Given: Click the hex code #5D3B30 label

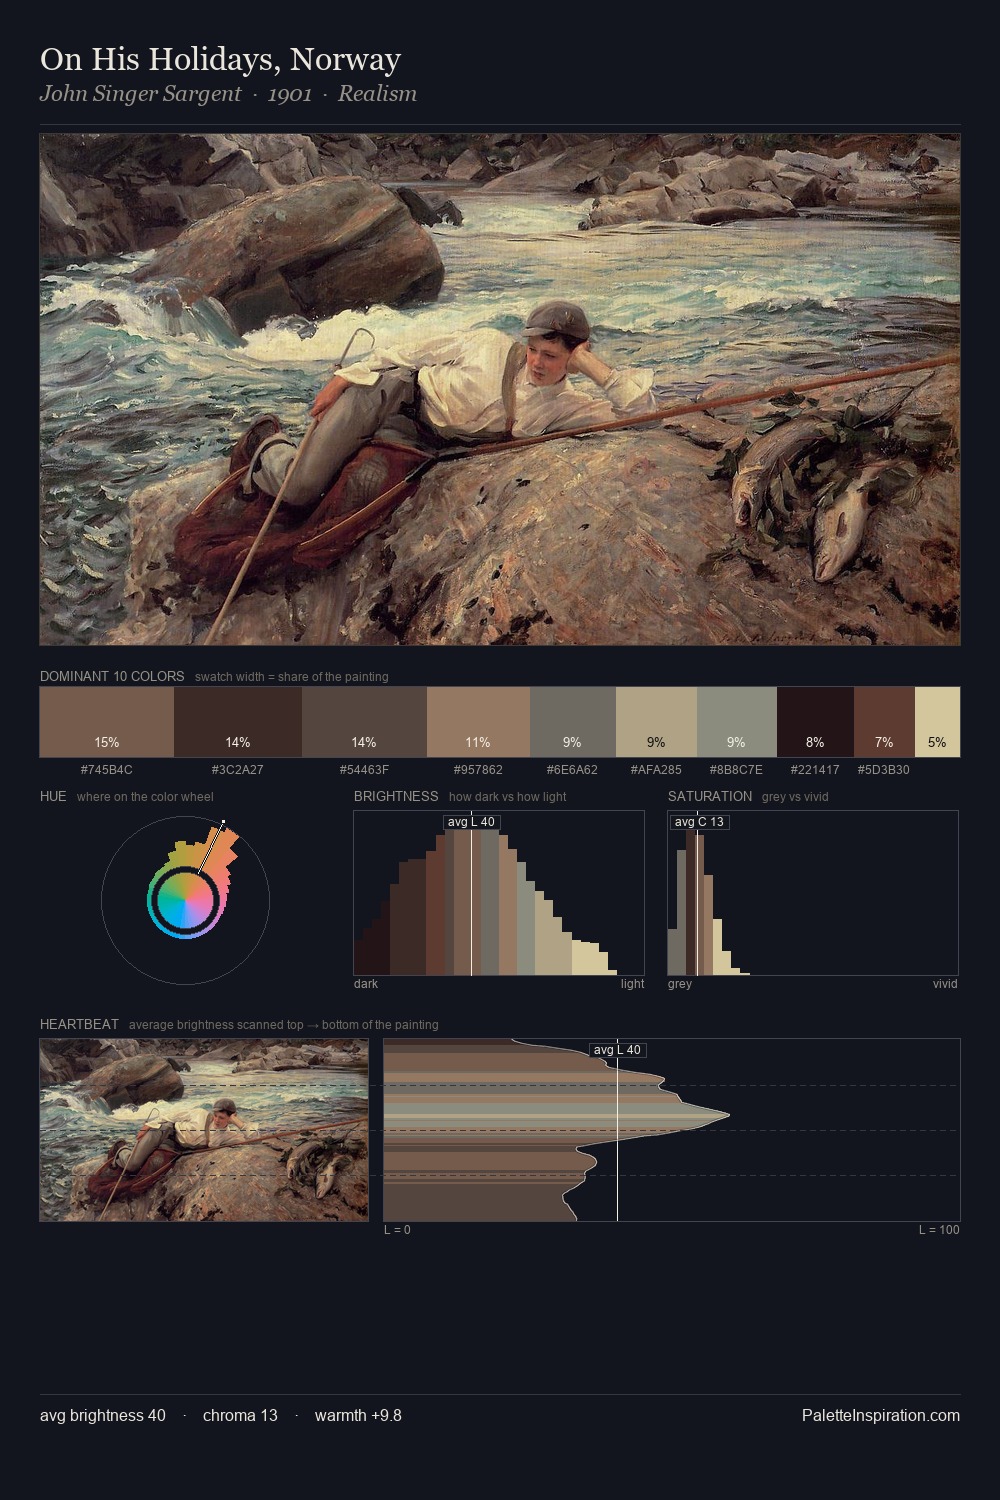Looking at the screenshot, I should pyautogui.click(x=884, y=770).
